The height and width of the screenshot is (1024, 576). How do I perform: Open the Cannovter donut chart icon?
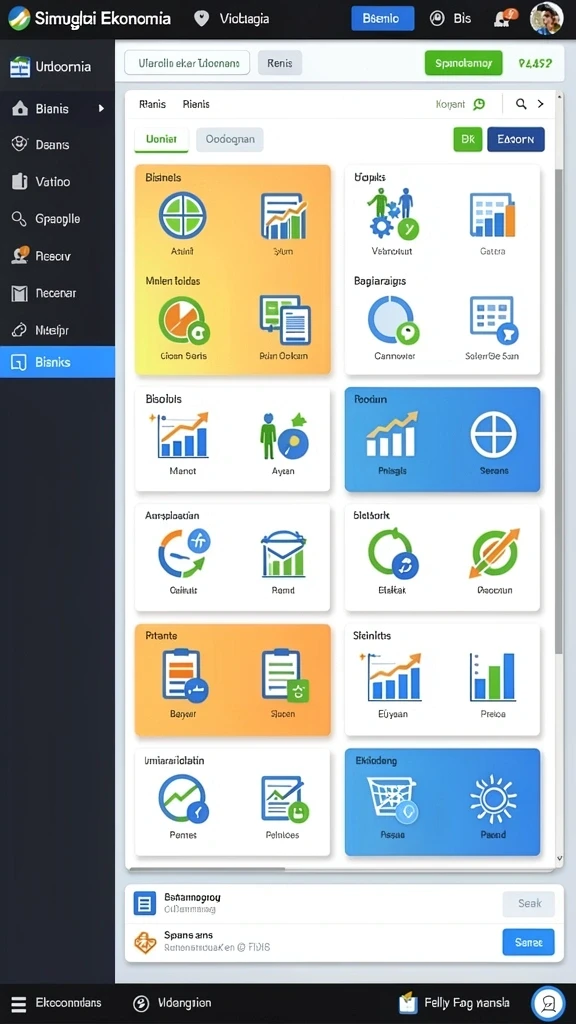[392, 320]
